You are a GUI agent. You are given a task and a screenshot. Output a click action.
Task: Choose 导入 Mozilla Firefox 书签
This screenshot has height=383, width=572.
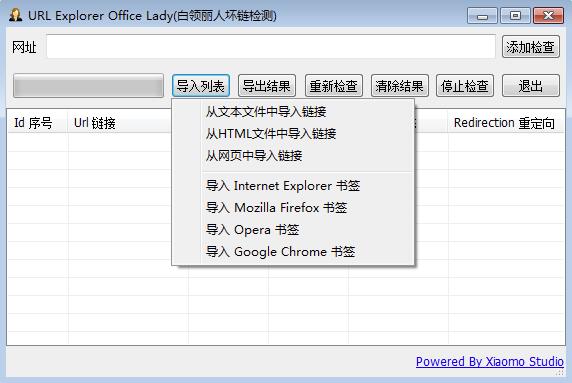(x=293, y=208)
